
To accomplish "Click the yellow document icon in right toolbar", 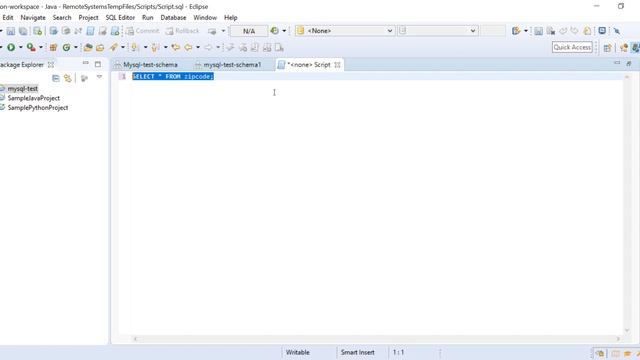I will [587, 31].
